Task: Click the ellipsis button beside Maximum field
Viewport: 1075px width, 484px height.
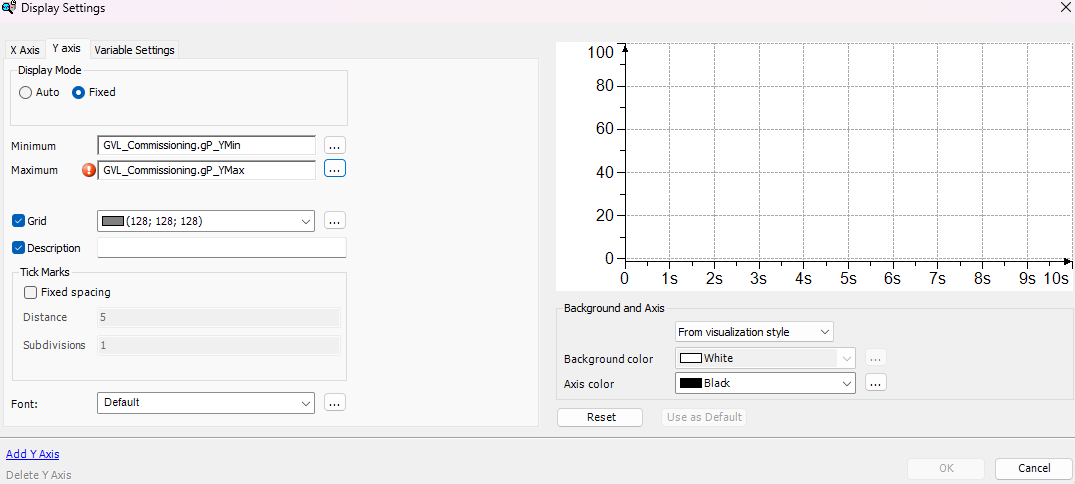Action: coord(335,170)
